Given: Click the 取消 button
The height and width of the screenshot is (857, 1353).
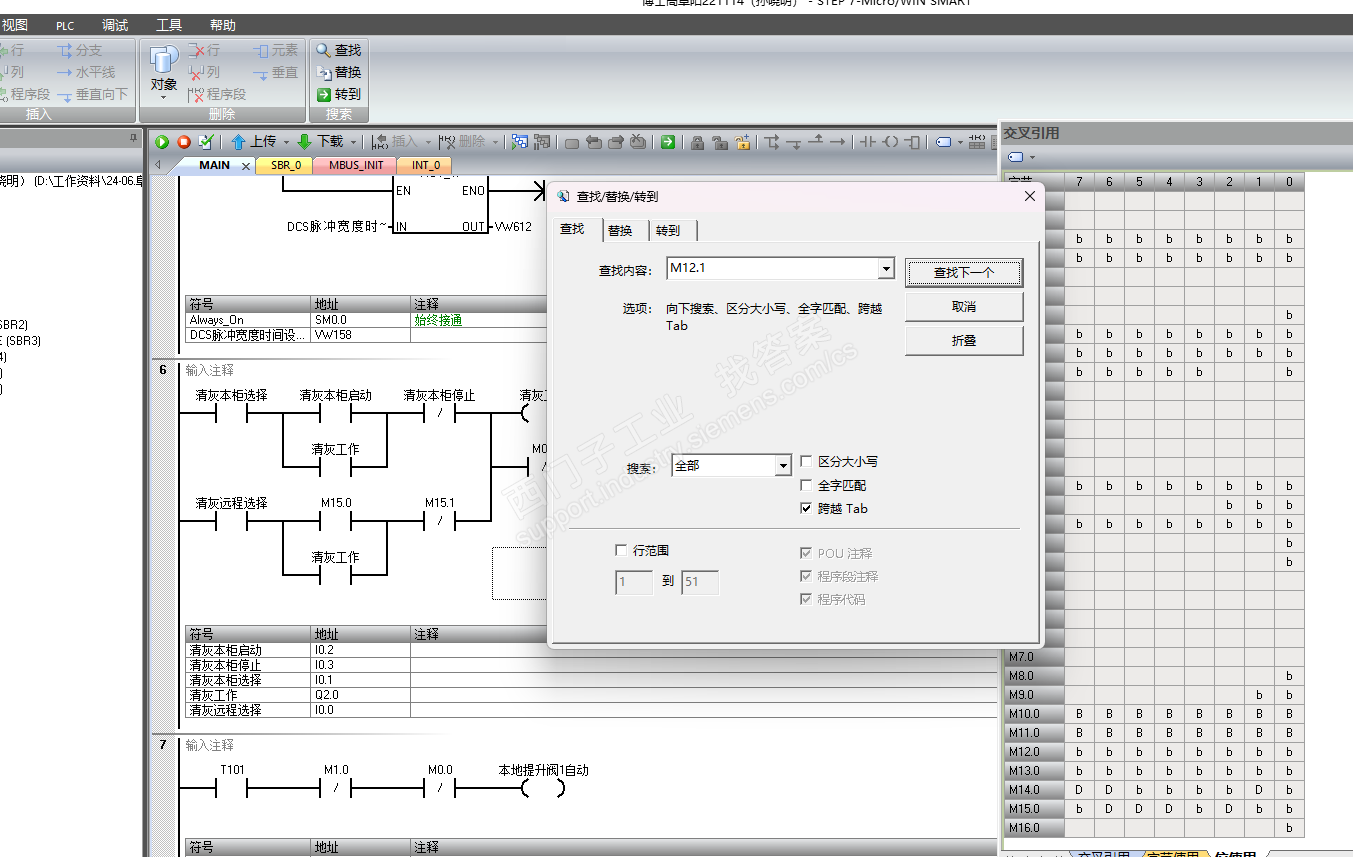Looking at the screenshot, I should tap(964, 306).
